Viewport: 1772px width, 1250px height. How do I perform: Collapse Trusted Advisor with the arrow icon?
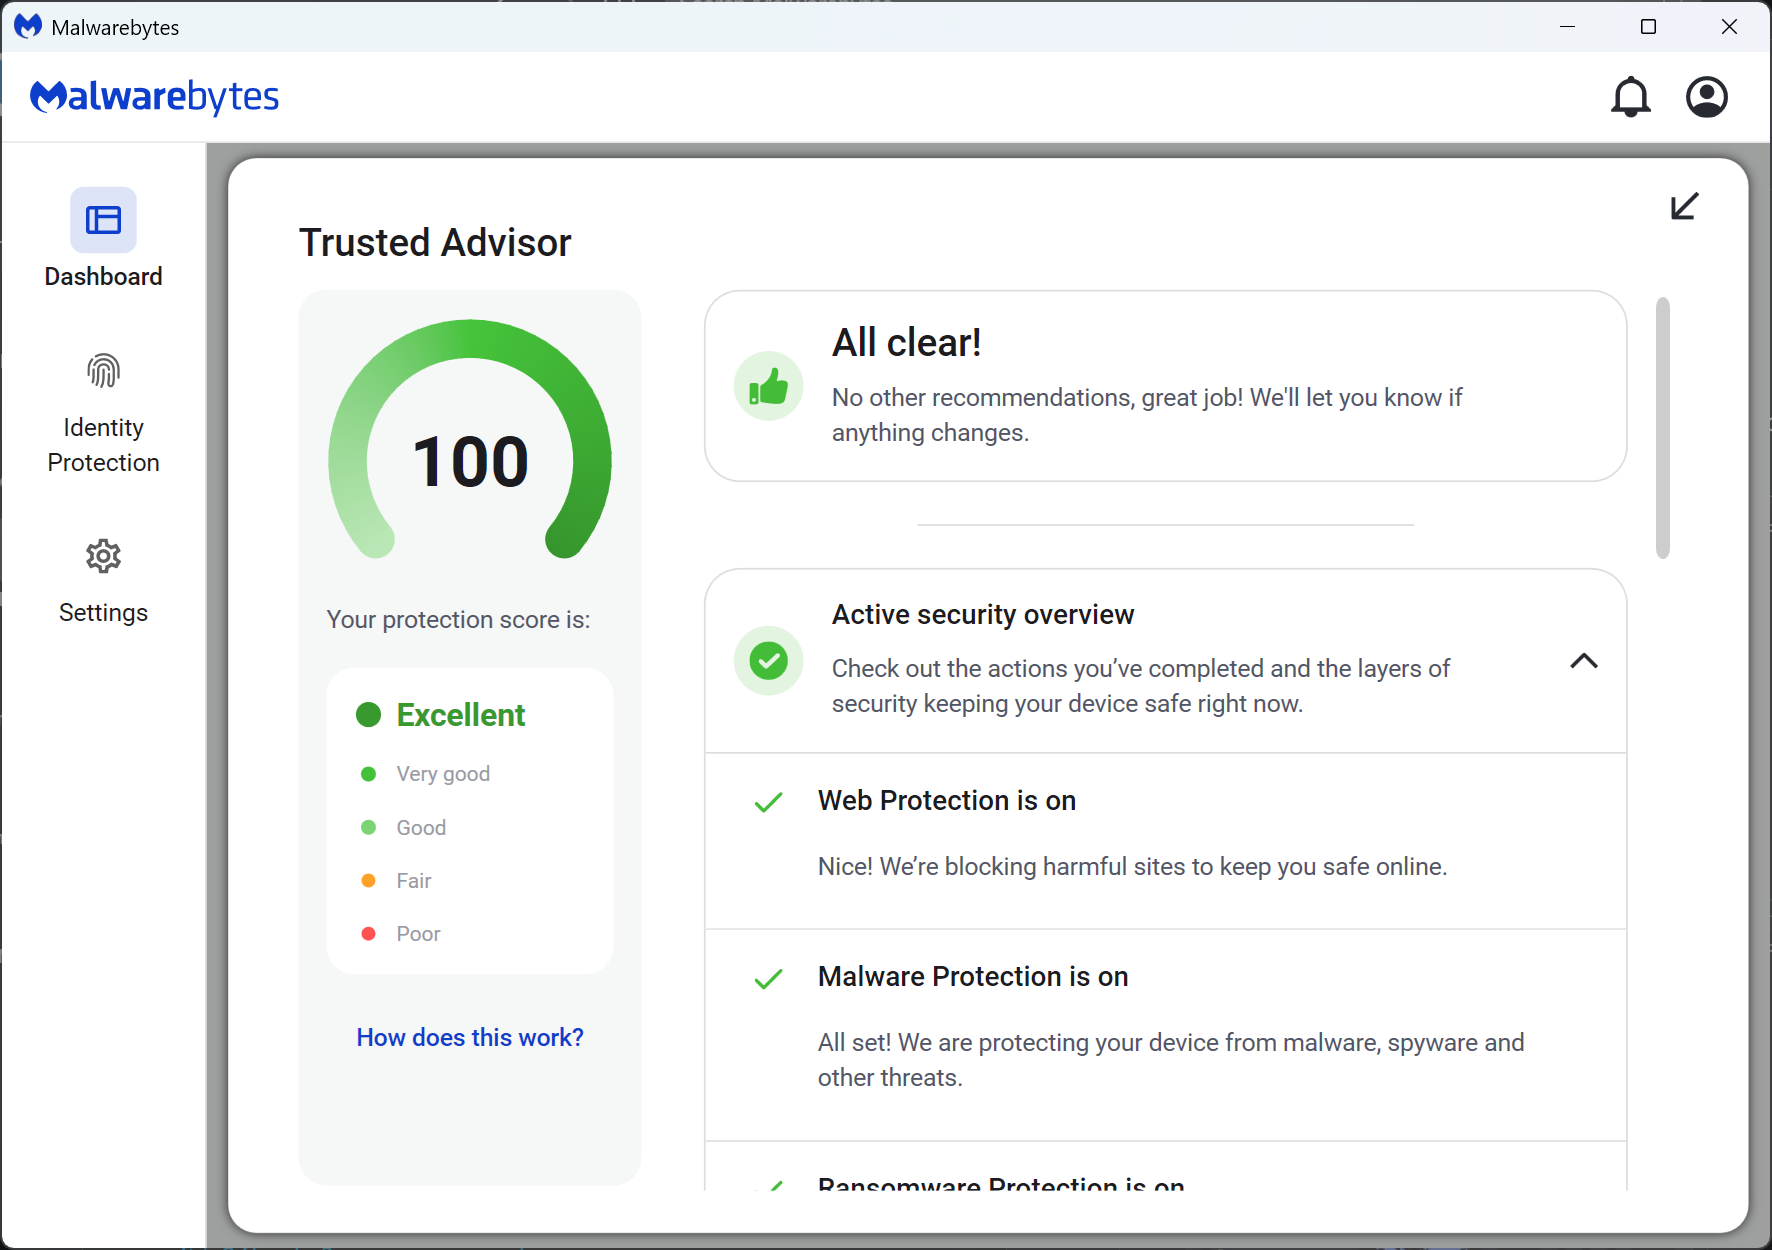pyautogui.click(x=1684, y=206)
